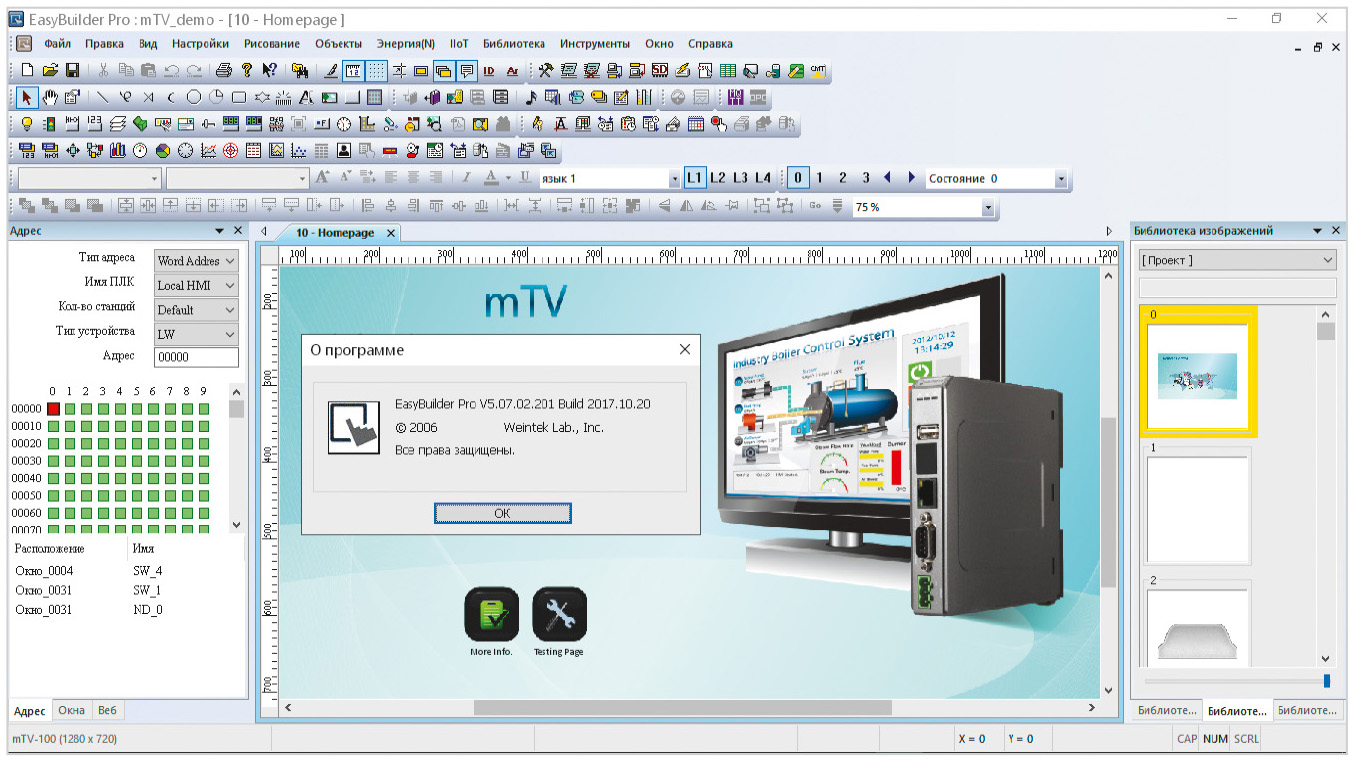The height and width of the screenshot is (761, 1354).
Task: Click OK in the 'О программе' dialog
Action: coord(503,513)
